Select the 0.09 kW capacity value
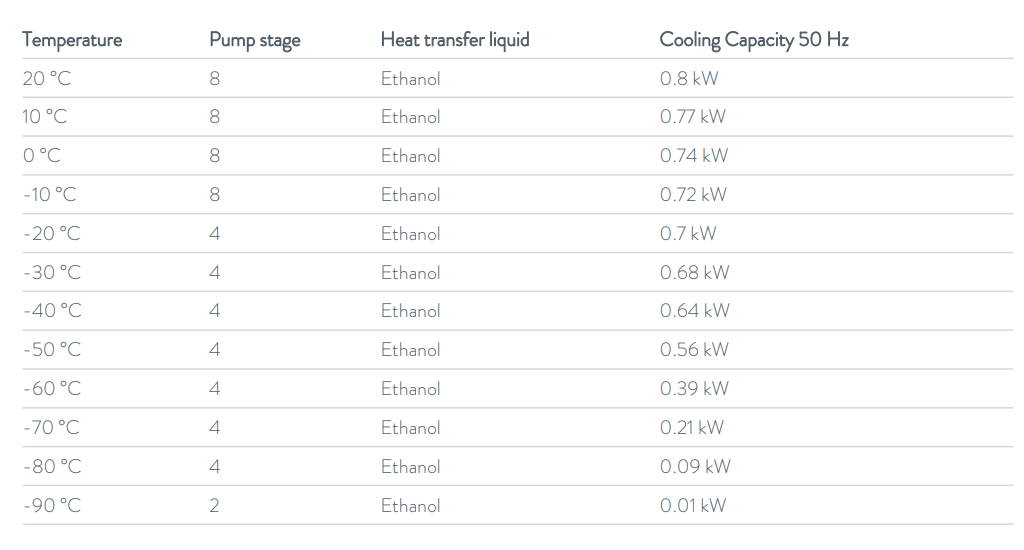This screenshot has width=1024, height=550. click(695, 466)
